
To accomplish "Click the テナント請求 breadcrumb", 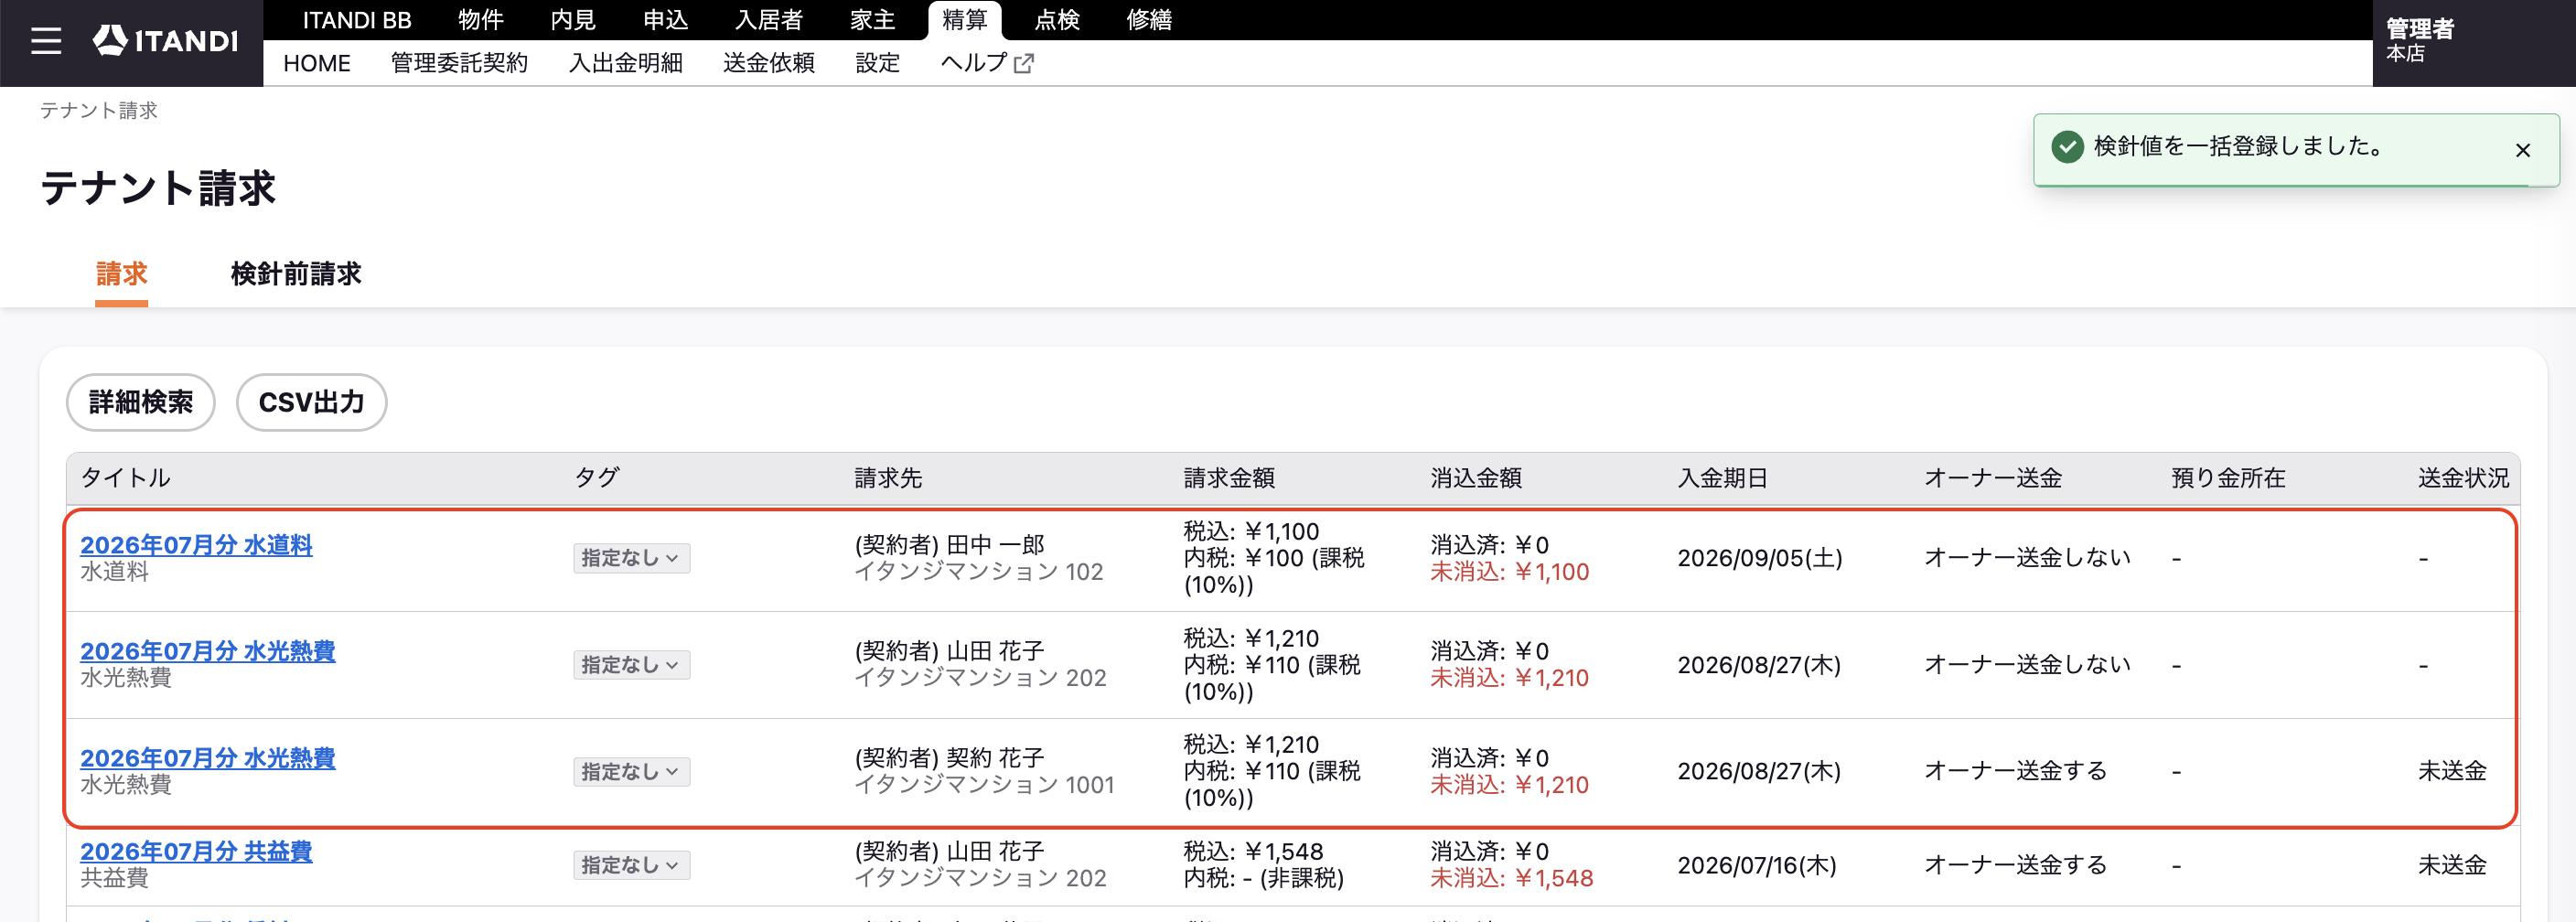I will point(98,110).
